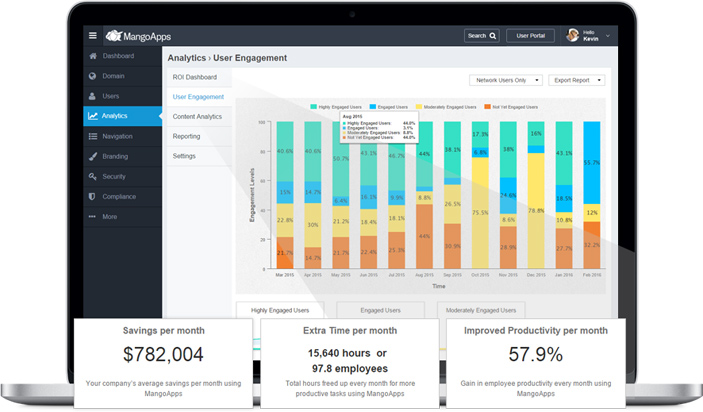This screenshot has height=412, width=703.
Task: Switch to Moderately Engaged Users tab
Action: coord(481,310)
